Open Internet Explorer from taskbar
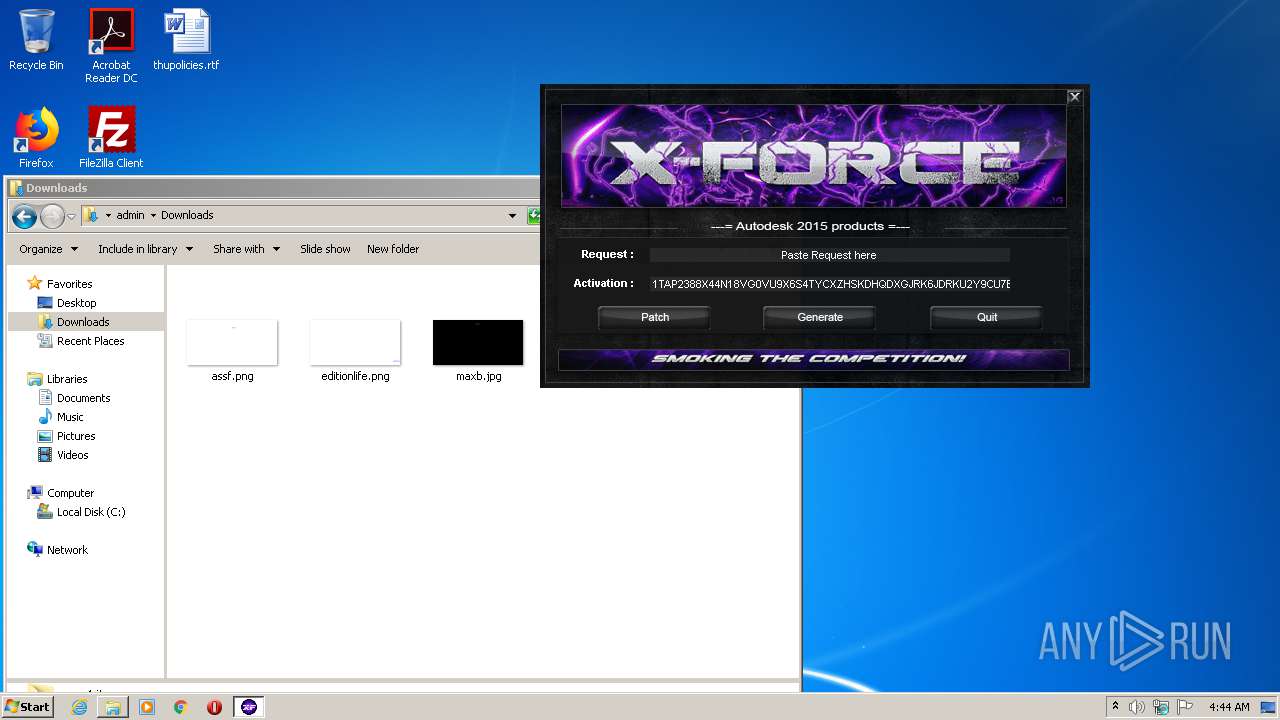 [79, 707]
